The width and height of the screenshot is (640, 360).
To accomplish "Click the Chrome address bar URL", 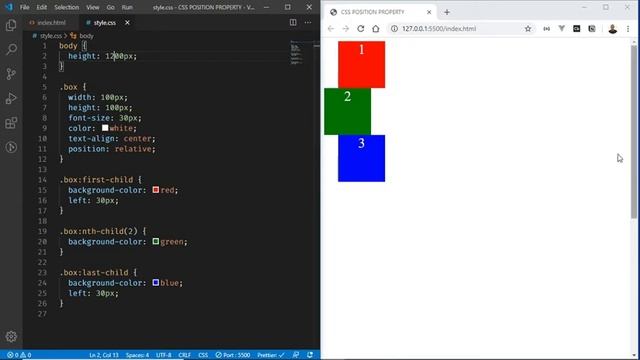I will [439, 29].
